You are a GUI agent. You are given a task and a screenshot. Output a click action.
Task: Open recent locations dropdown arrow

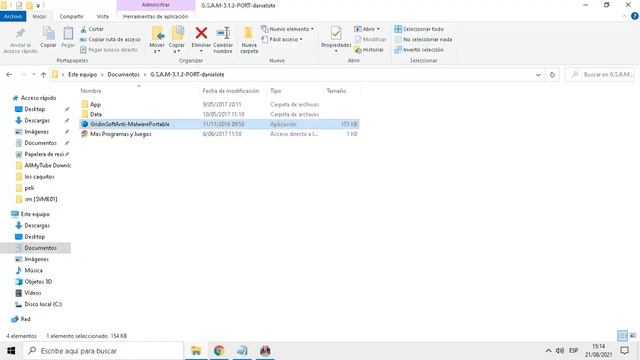pyautogui.click(x=33, y=75)
